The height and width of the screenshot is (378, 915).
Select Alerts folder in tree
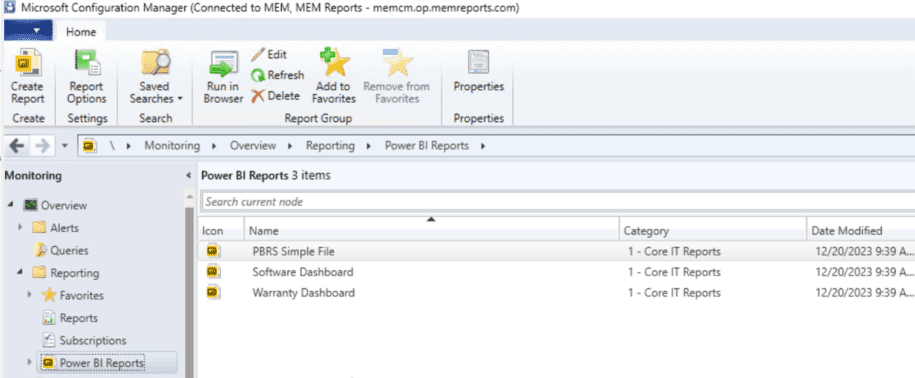click(55, 228)
